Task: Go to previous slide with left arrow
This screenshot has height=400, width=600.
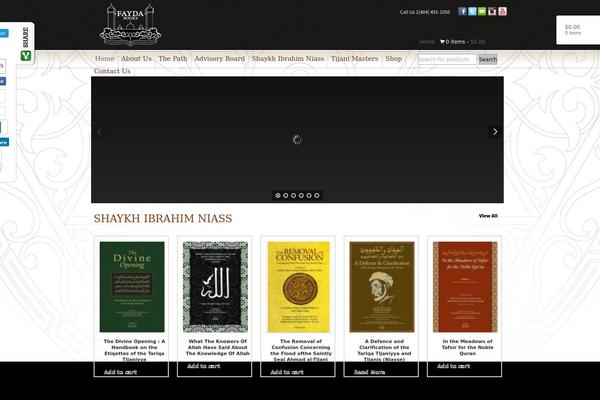Action: [99, 132]
